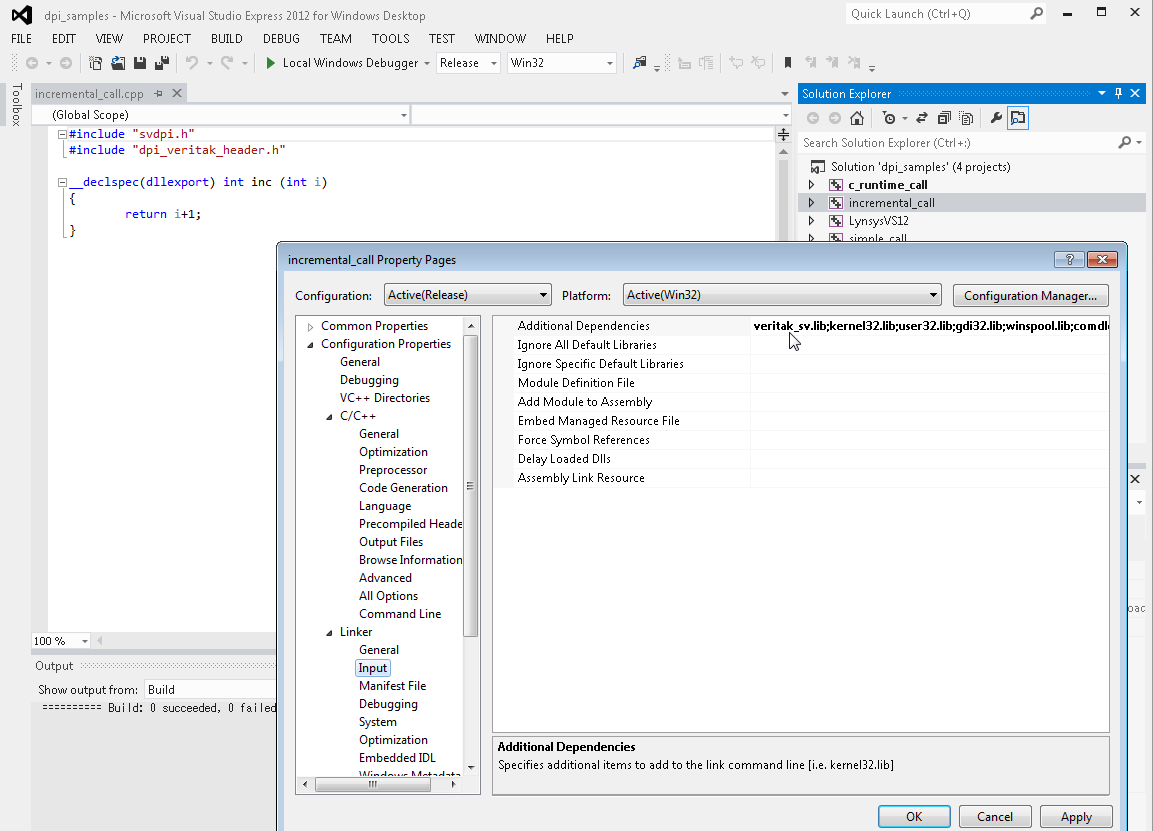Open the EDIT menu

point(64,39)
